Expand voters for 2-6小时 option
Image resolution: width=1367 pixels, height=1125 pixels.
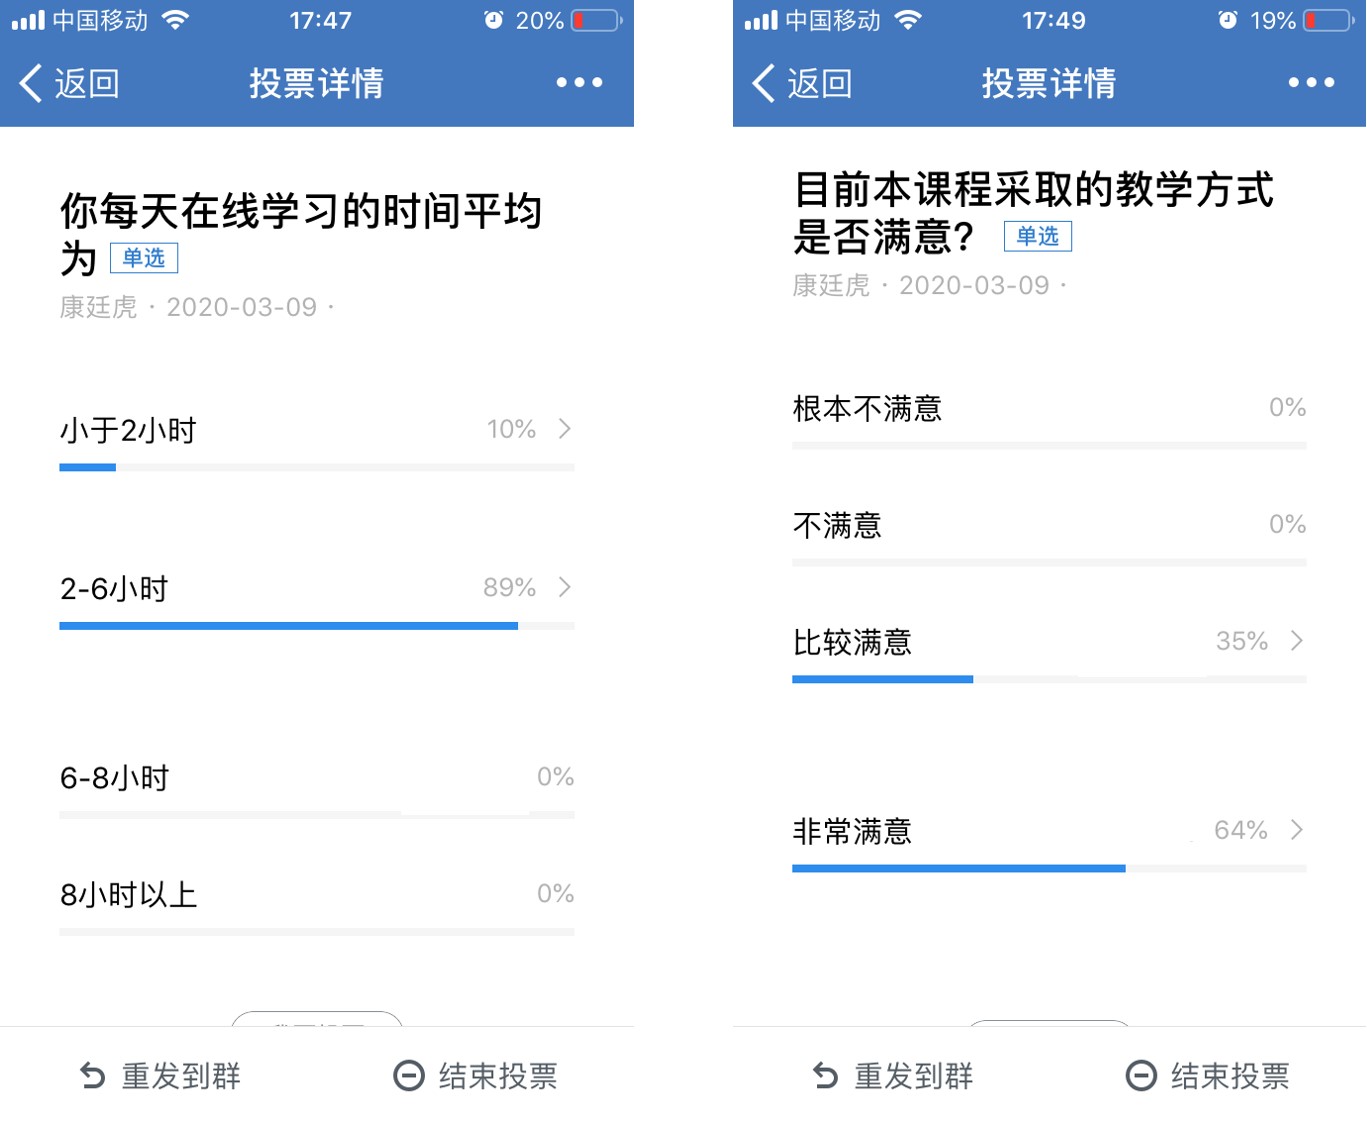pyautogui.click(x=565, y=587)
